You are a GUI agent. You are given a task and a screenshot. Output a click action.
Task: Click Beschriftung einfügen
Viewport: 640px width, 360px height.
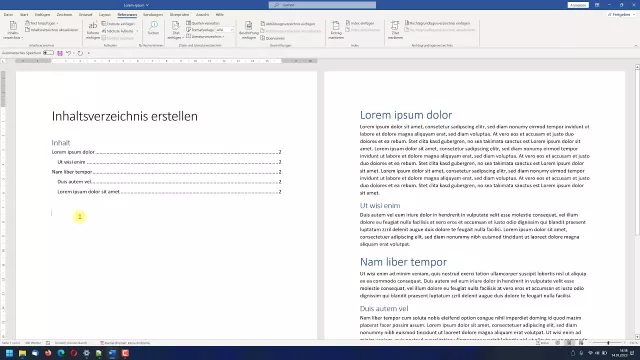(249, 31)
